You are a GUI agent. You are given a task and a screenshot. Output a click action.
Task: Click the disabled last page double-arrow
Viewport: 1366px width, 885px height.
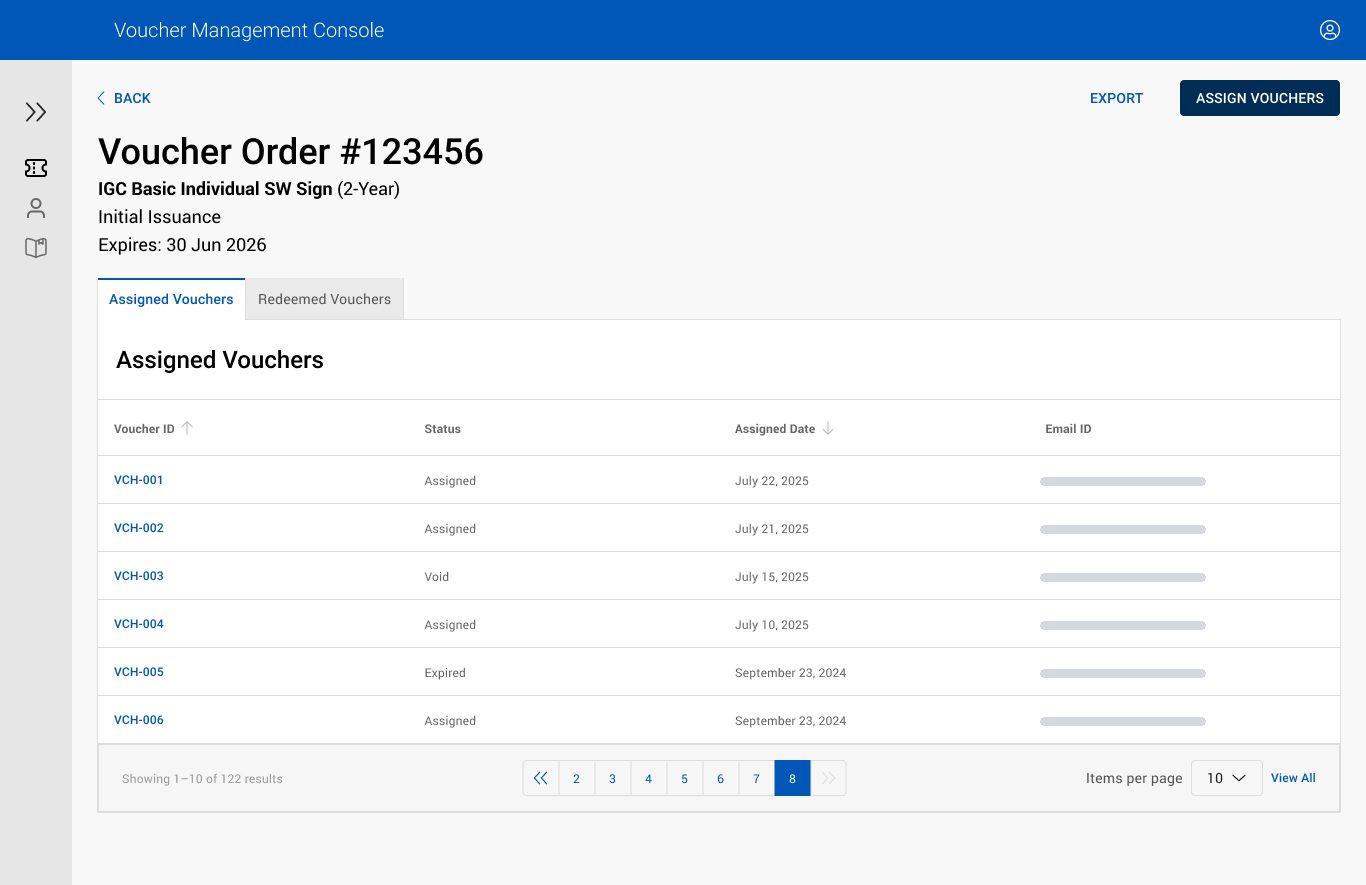pyautogui.click(x=828, y=778)
